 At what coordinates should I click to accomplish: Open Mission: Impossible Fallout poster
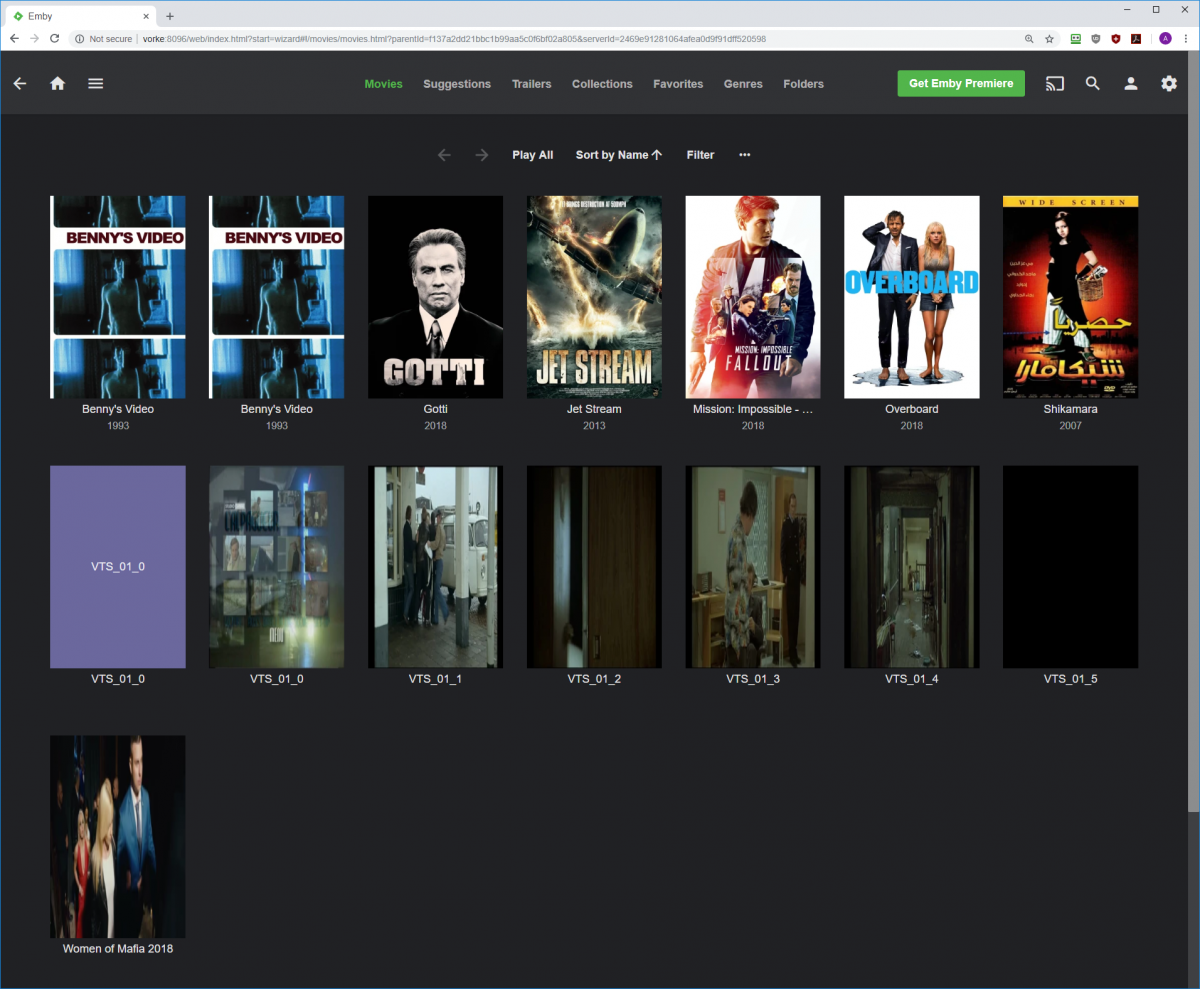pyautogui.click(x=753, y=297)
